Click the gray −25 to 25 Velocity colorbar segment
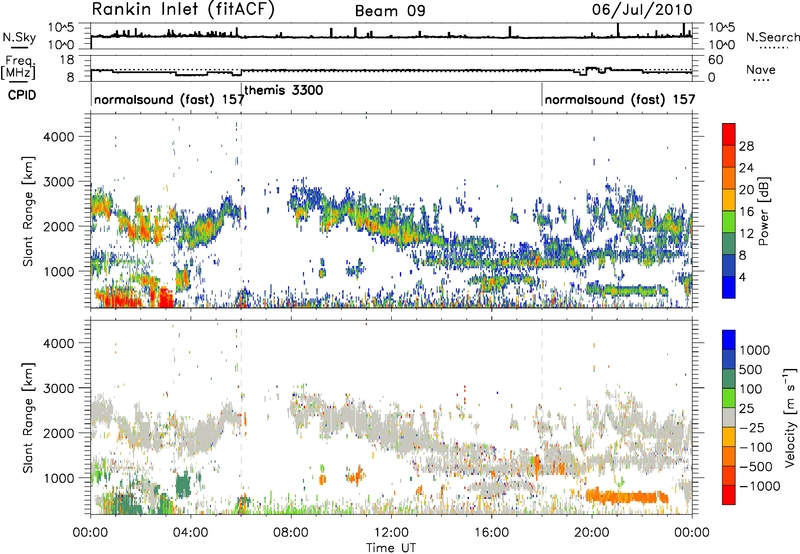This screenshot has width=800, height=554. [729, 417]
